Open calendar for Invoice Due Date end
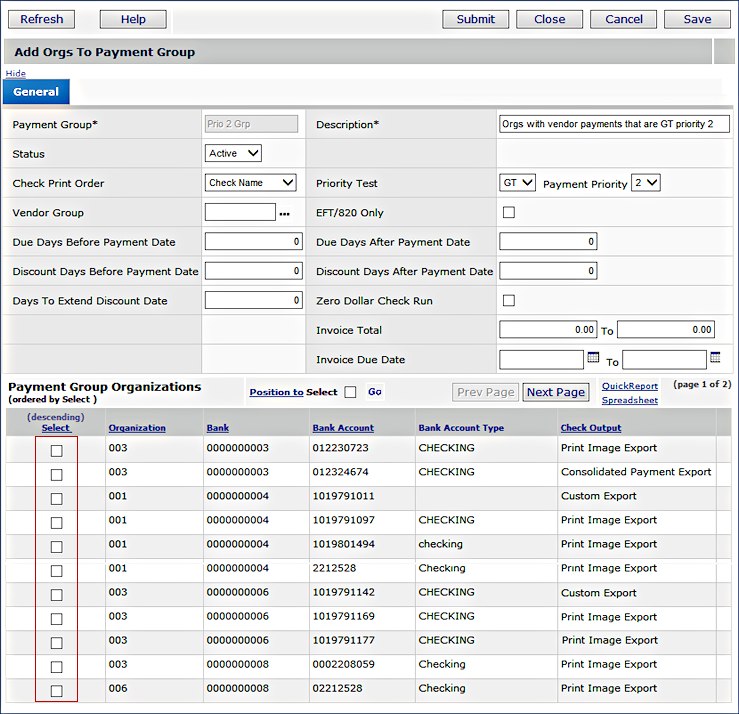This screenshot has height=714, width=739. tap(715, 358)
